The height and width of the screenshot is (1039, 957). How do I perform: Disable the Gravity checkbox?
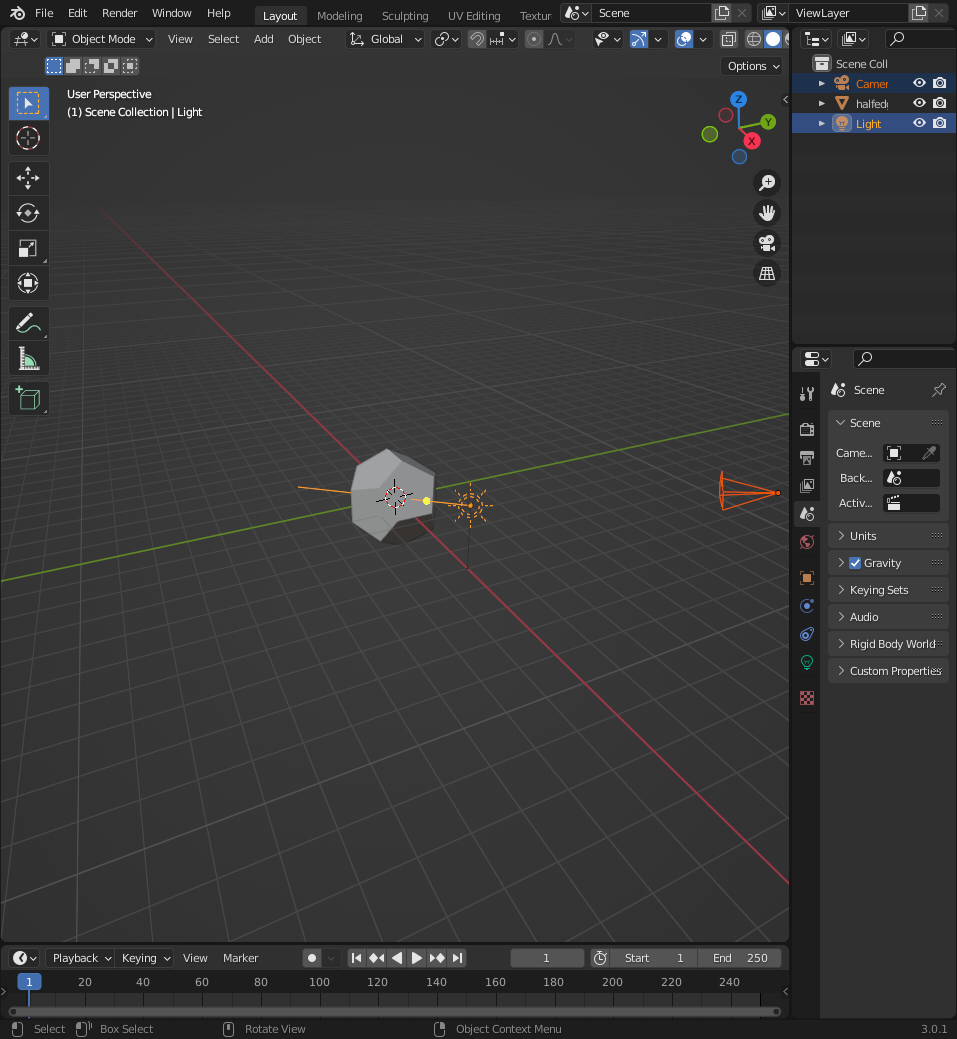click(855, 563)
